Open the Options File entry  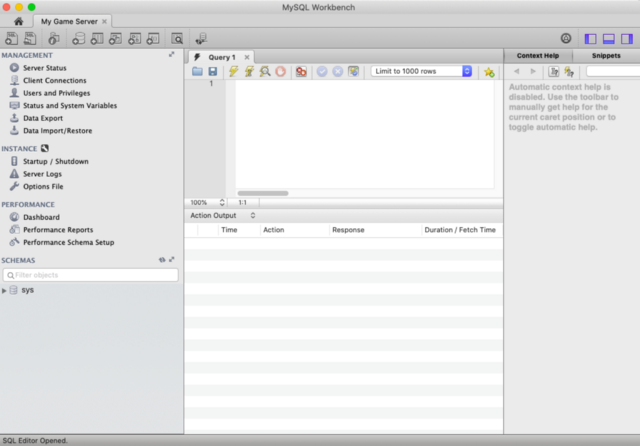tap(43, 187)
